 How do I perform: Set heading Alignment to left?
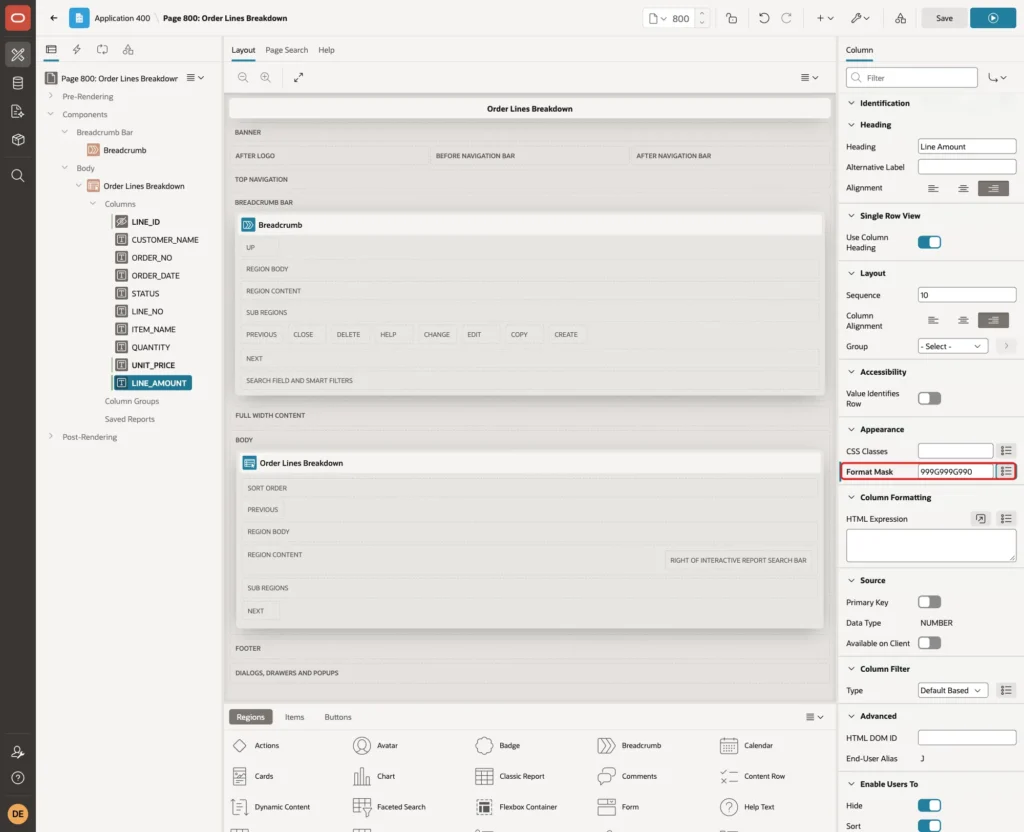(x=933, y=188)
